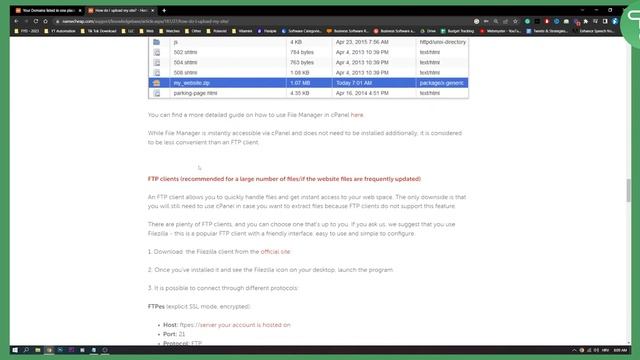Close the 'How do I upload my site?' tab
The height and width of the screenshot is (360, 640).
tap(153, 10)
